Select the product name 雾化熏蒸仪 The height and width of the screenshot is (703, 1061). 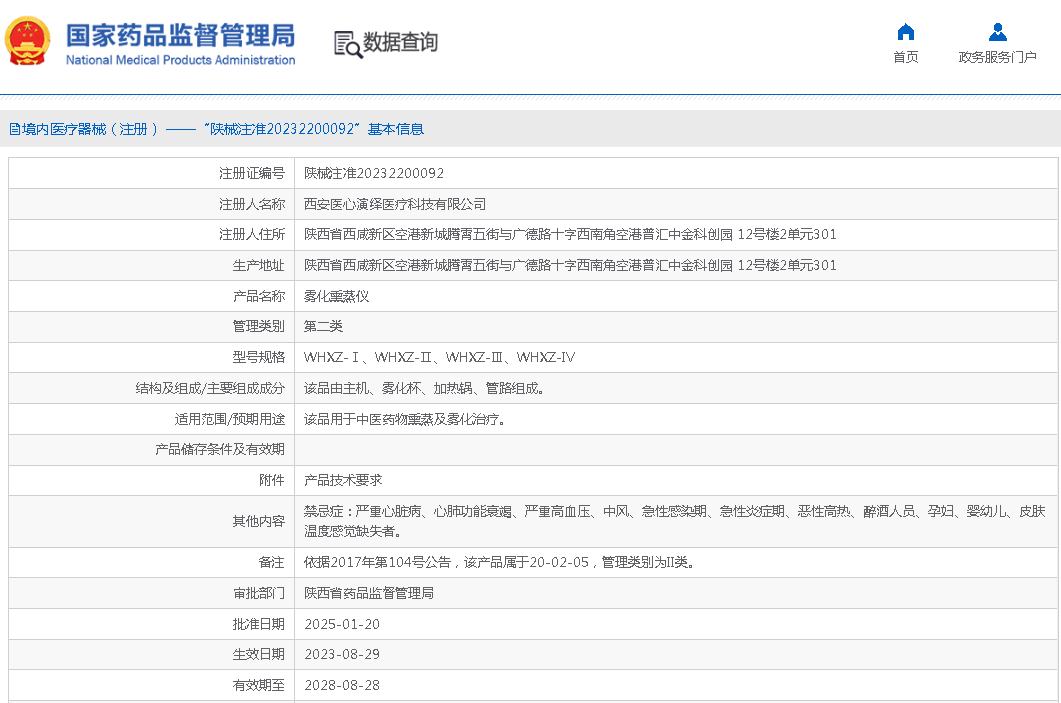(336, 296)
